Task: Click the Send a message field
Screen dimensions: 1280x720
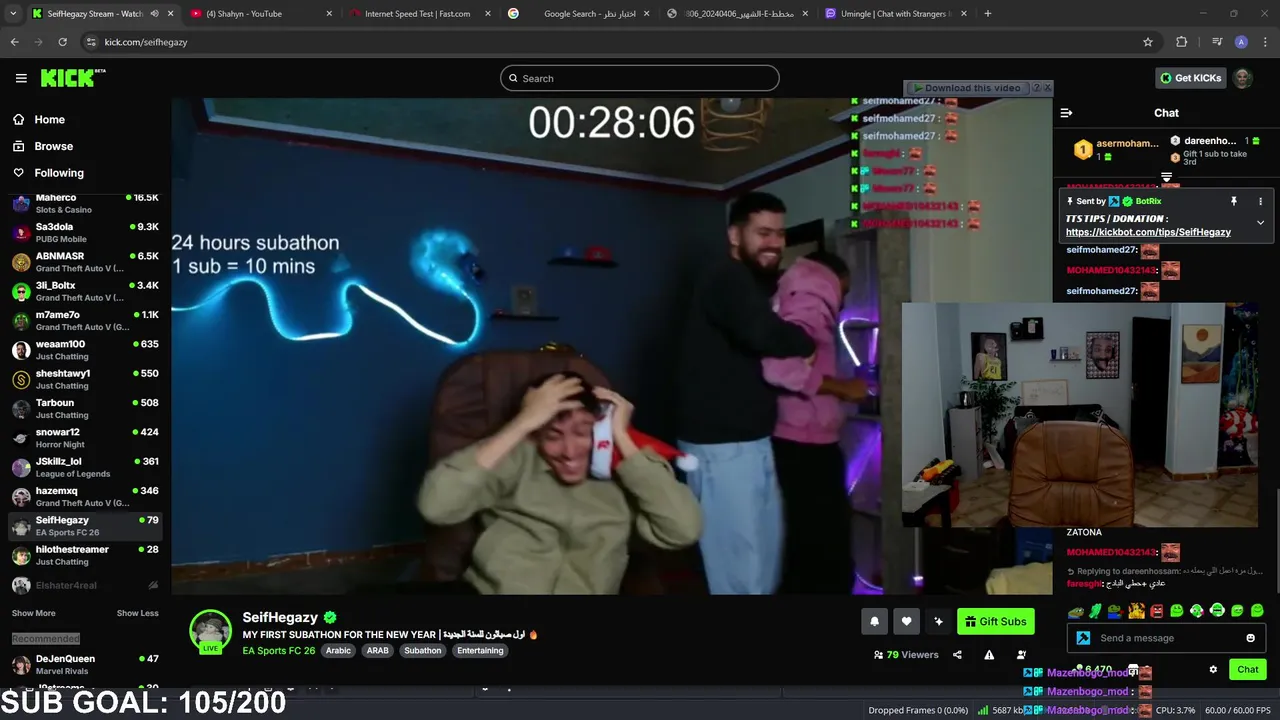Action: point(1165,638)
